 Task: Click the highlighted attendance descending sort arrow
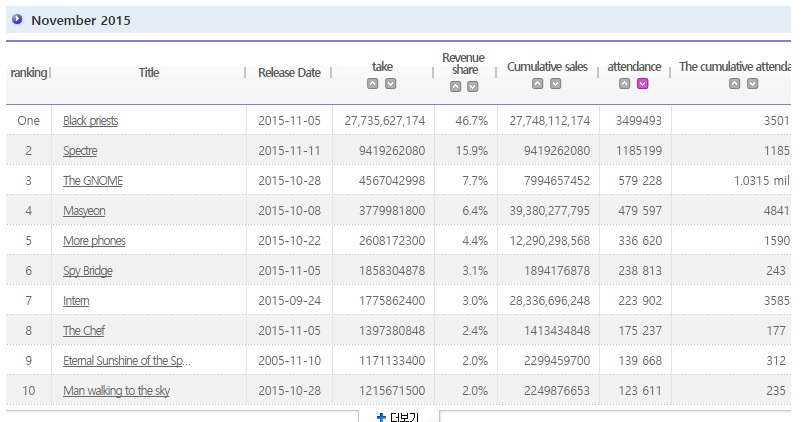pos(643,84)
